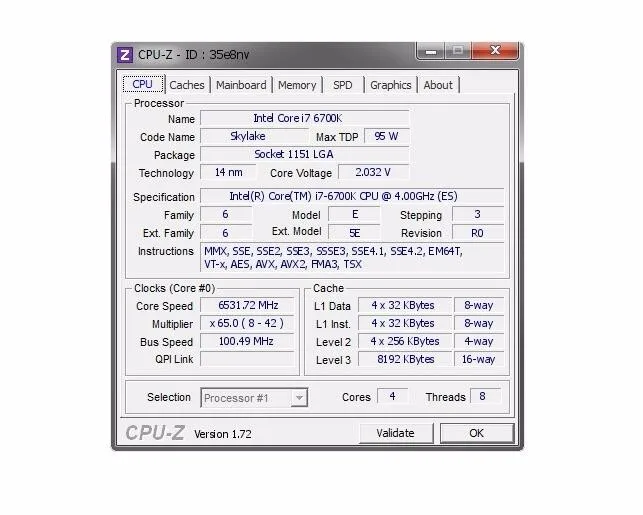This screenshot has width=643, height=515.
Task: Click the Max TDP value 95 W
Action: (x=387, y=136)
